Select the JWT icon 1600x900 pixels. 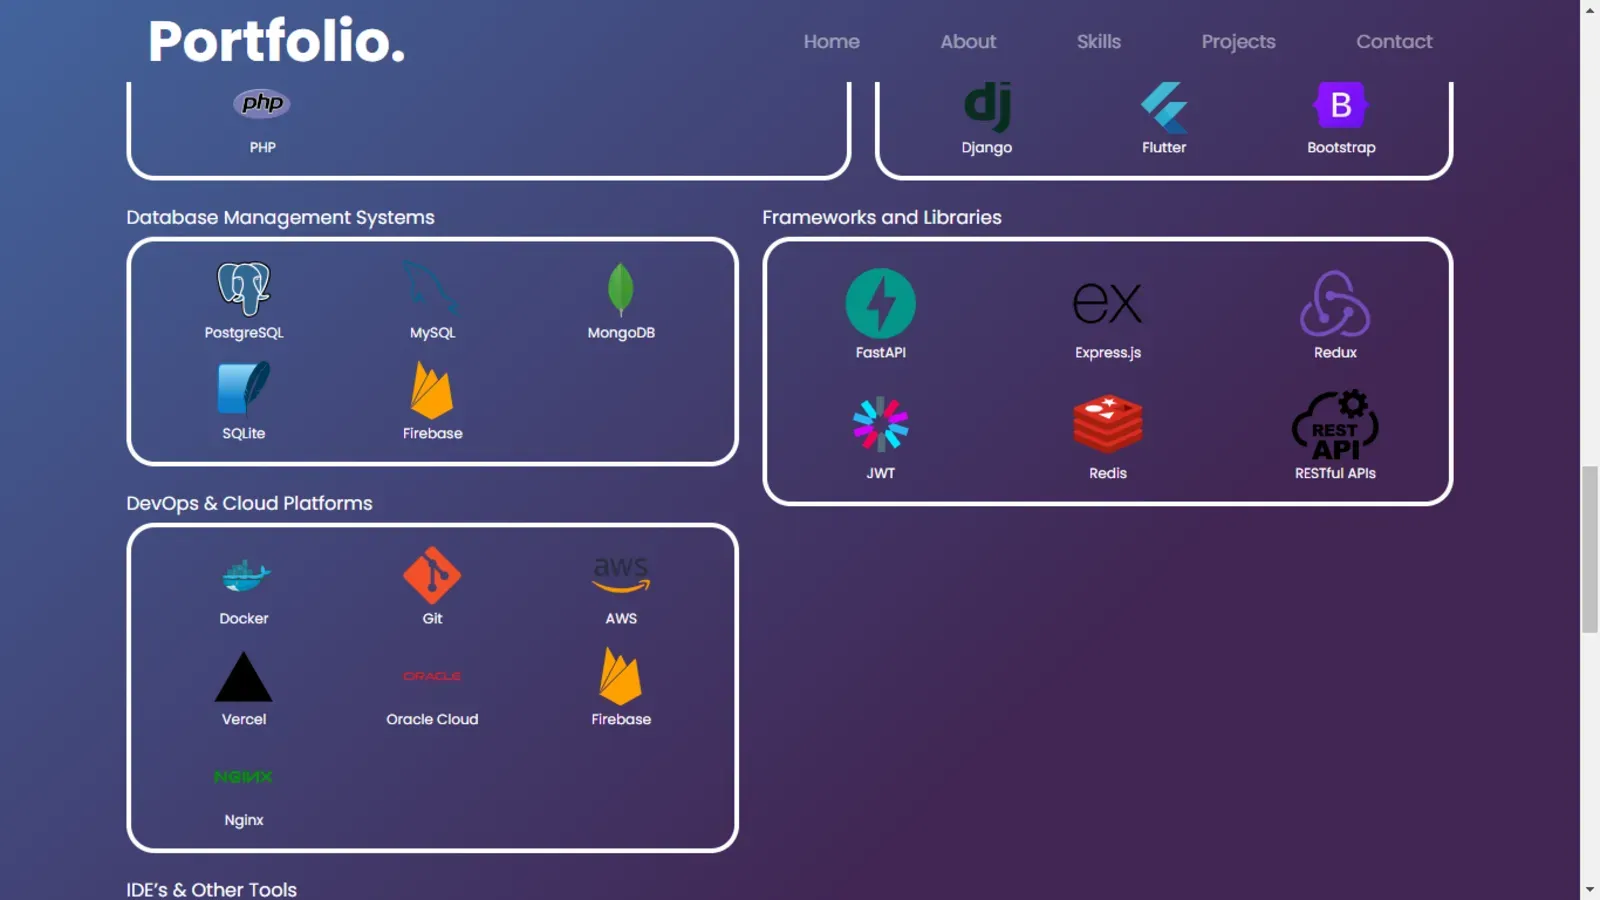tap(880, 424)
